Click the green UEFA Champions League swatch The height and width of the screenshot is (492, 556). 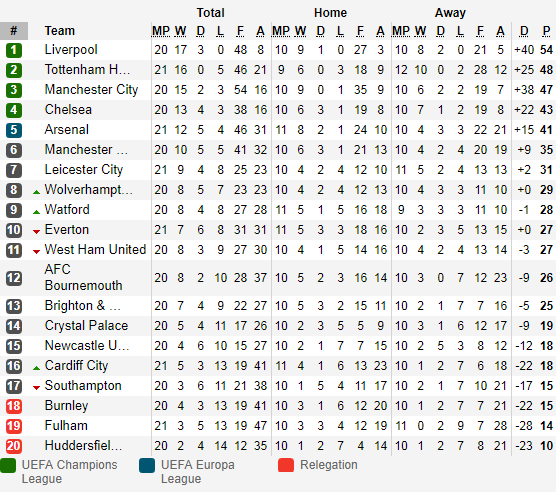coord(8,465)
